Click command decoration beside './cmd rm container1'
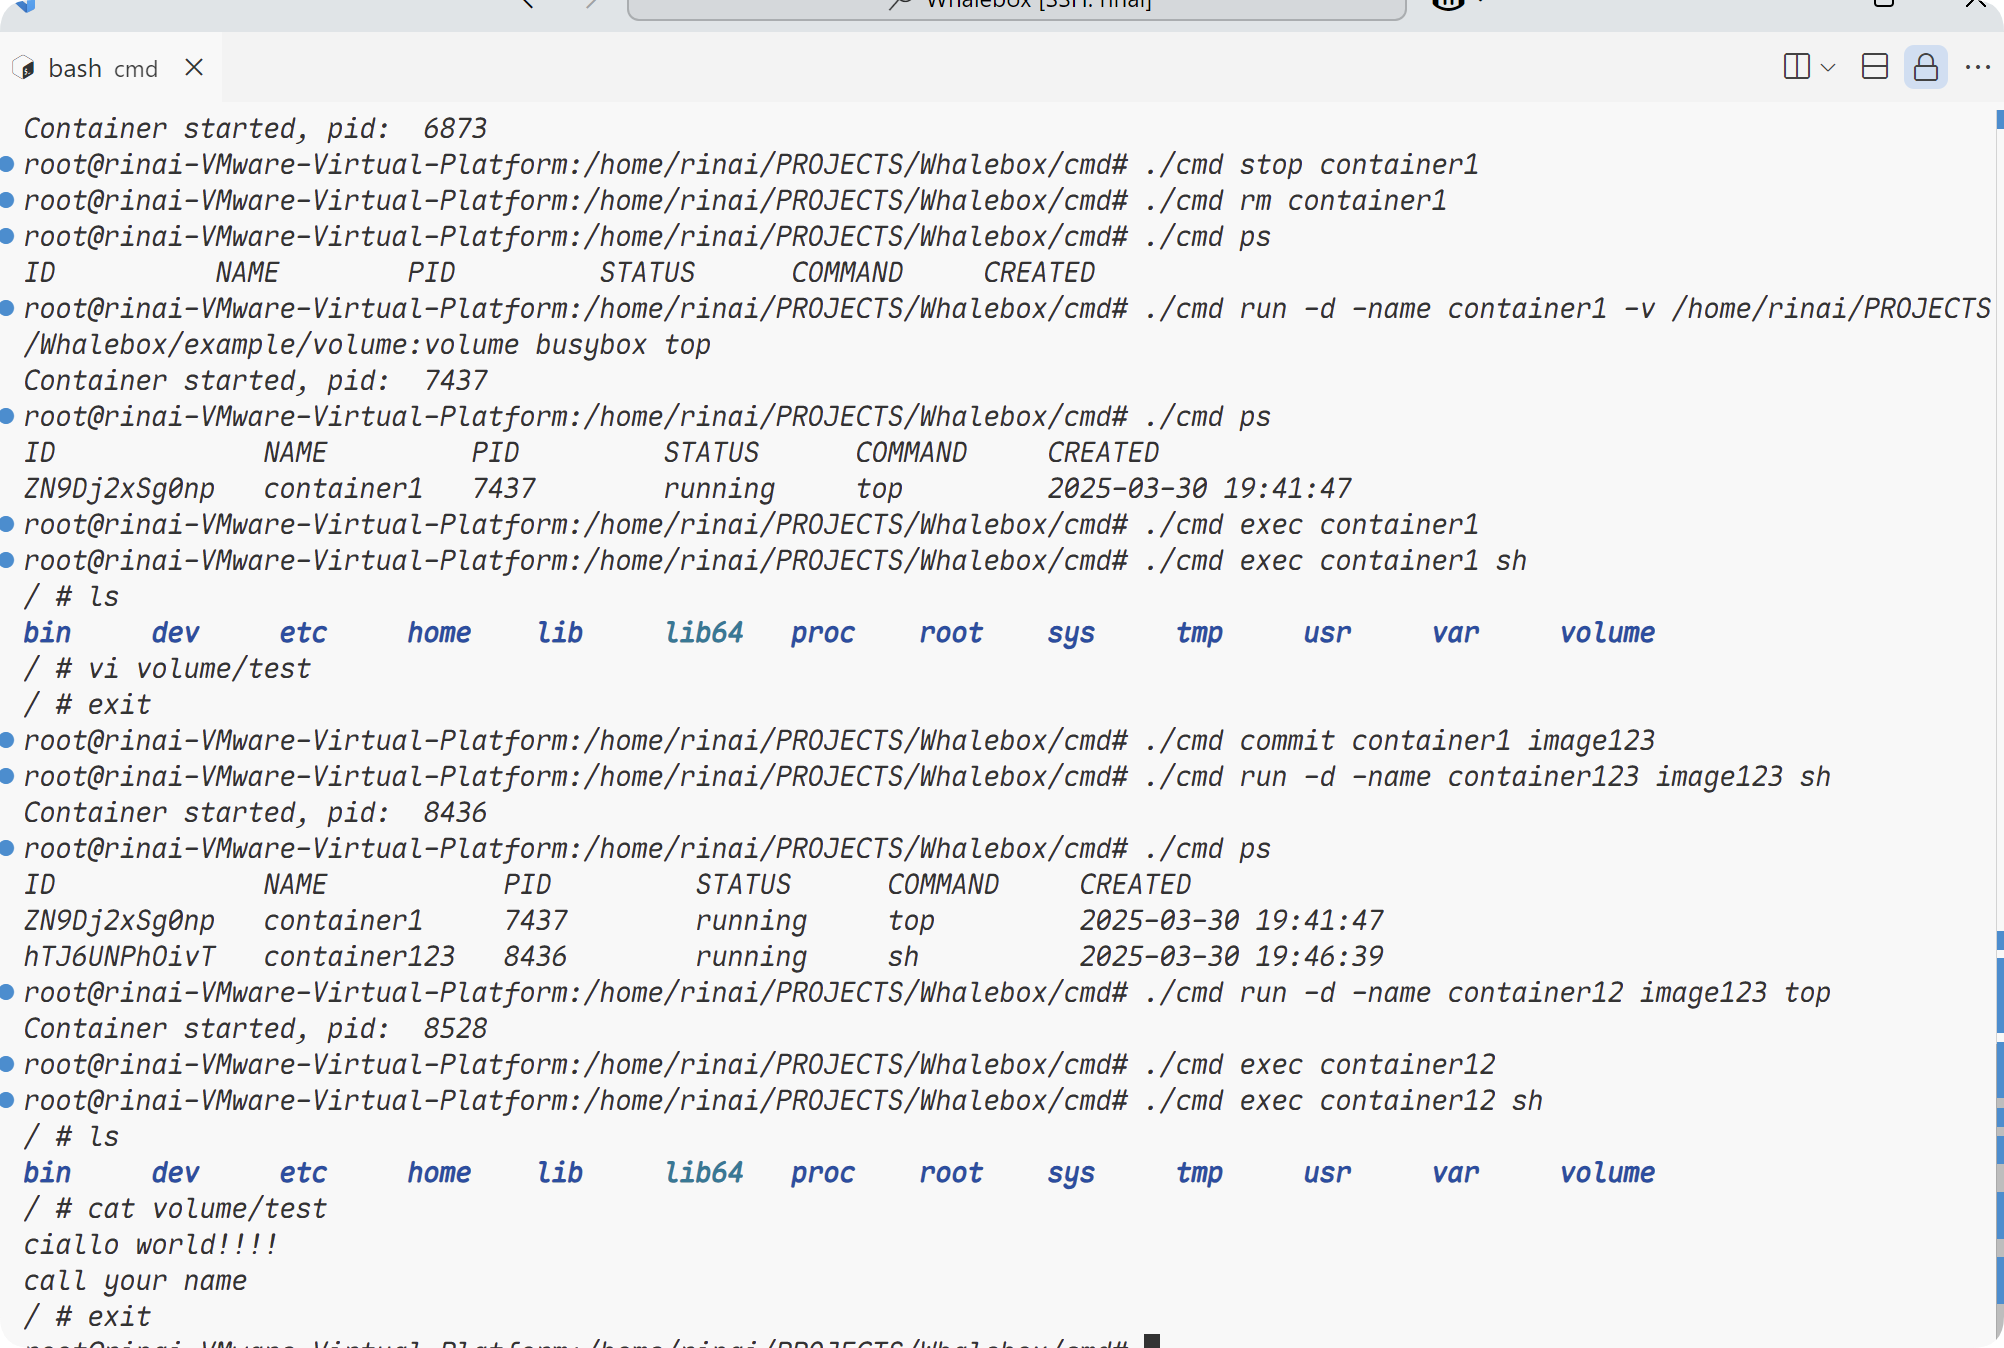The height and width of the screenshot is (1348, 2004). click(x=7, y=200)
